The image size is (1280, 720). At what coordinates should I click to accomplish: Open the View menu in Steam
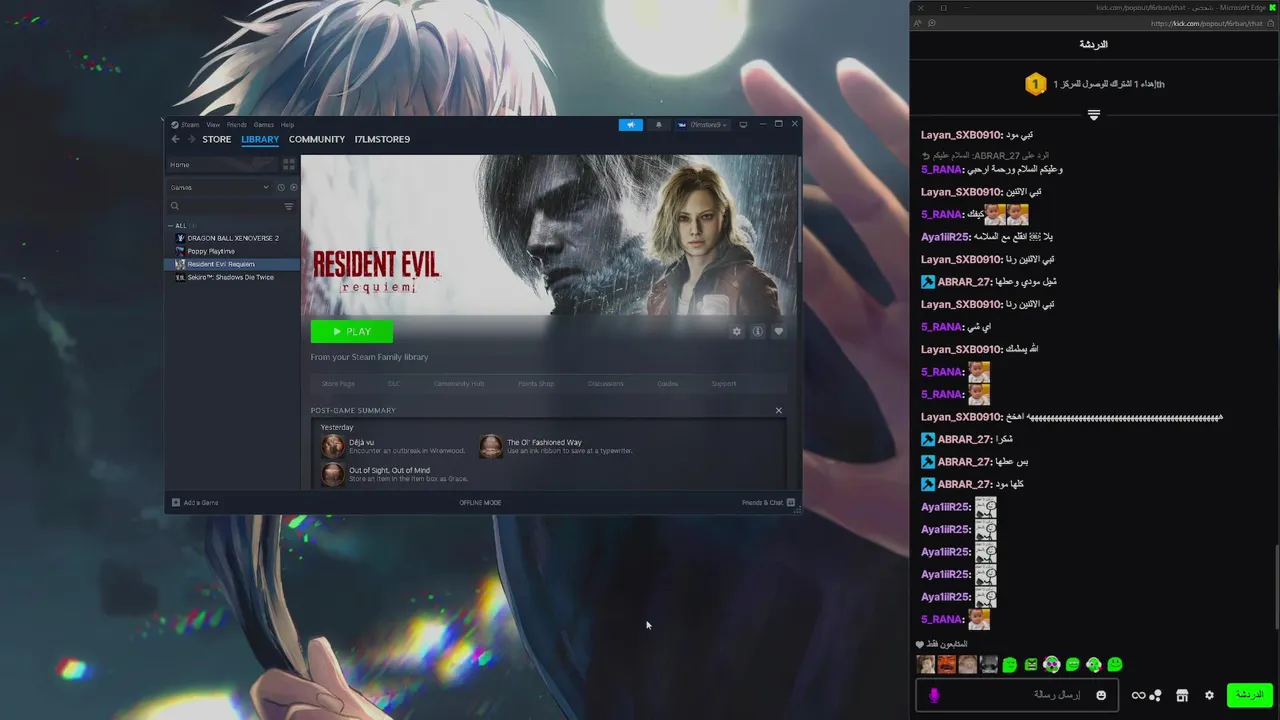pyautogui.click(x=213, y=125)
